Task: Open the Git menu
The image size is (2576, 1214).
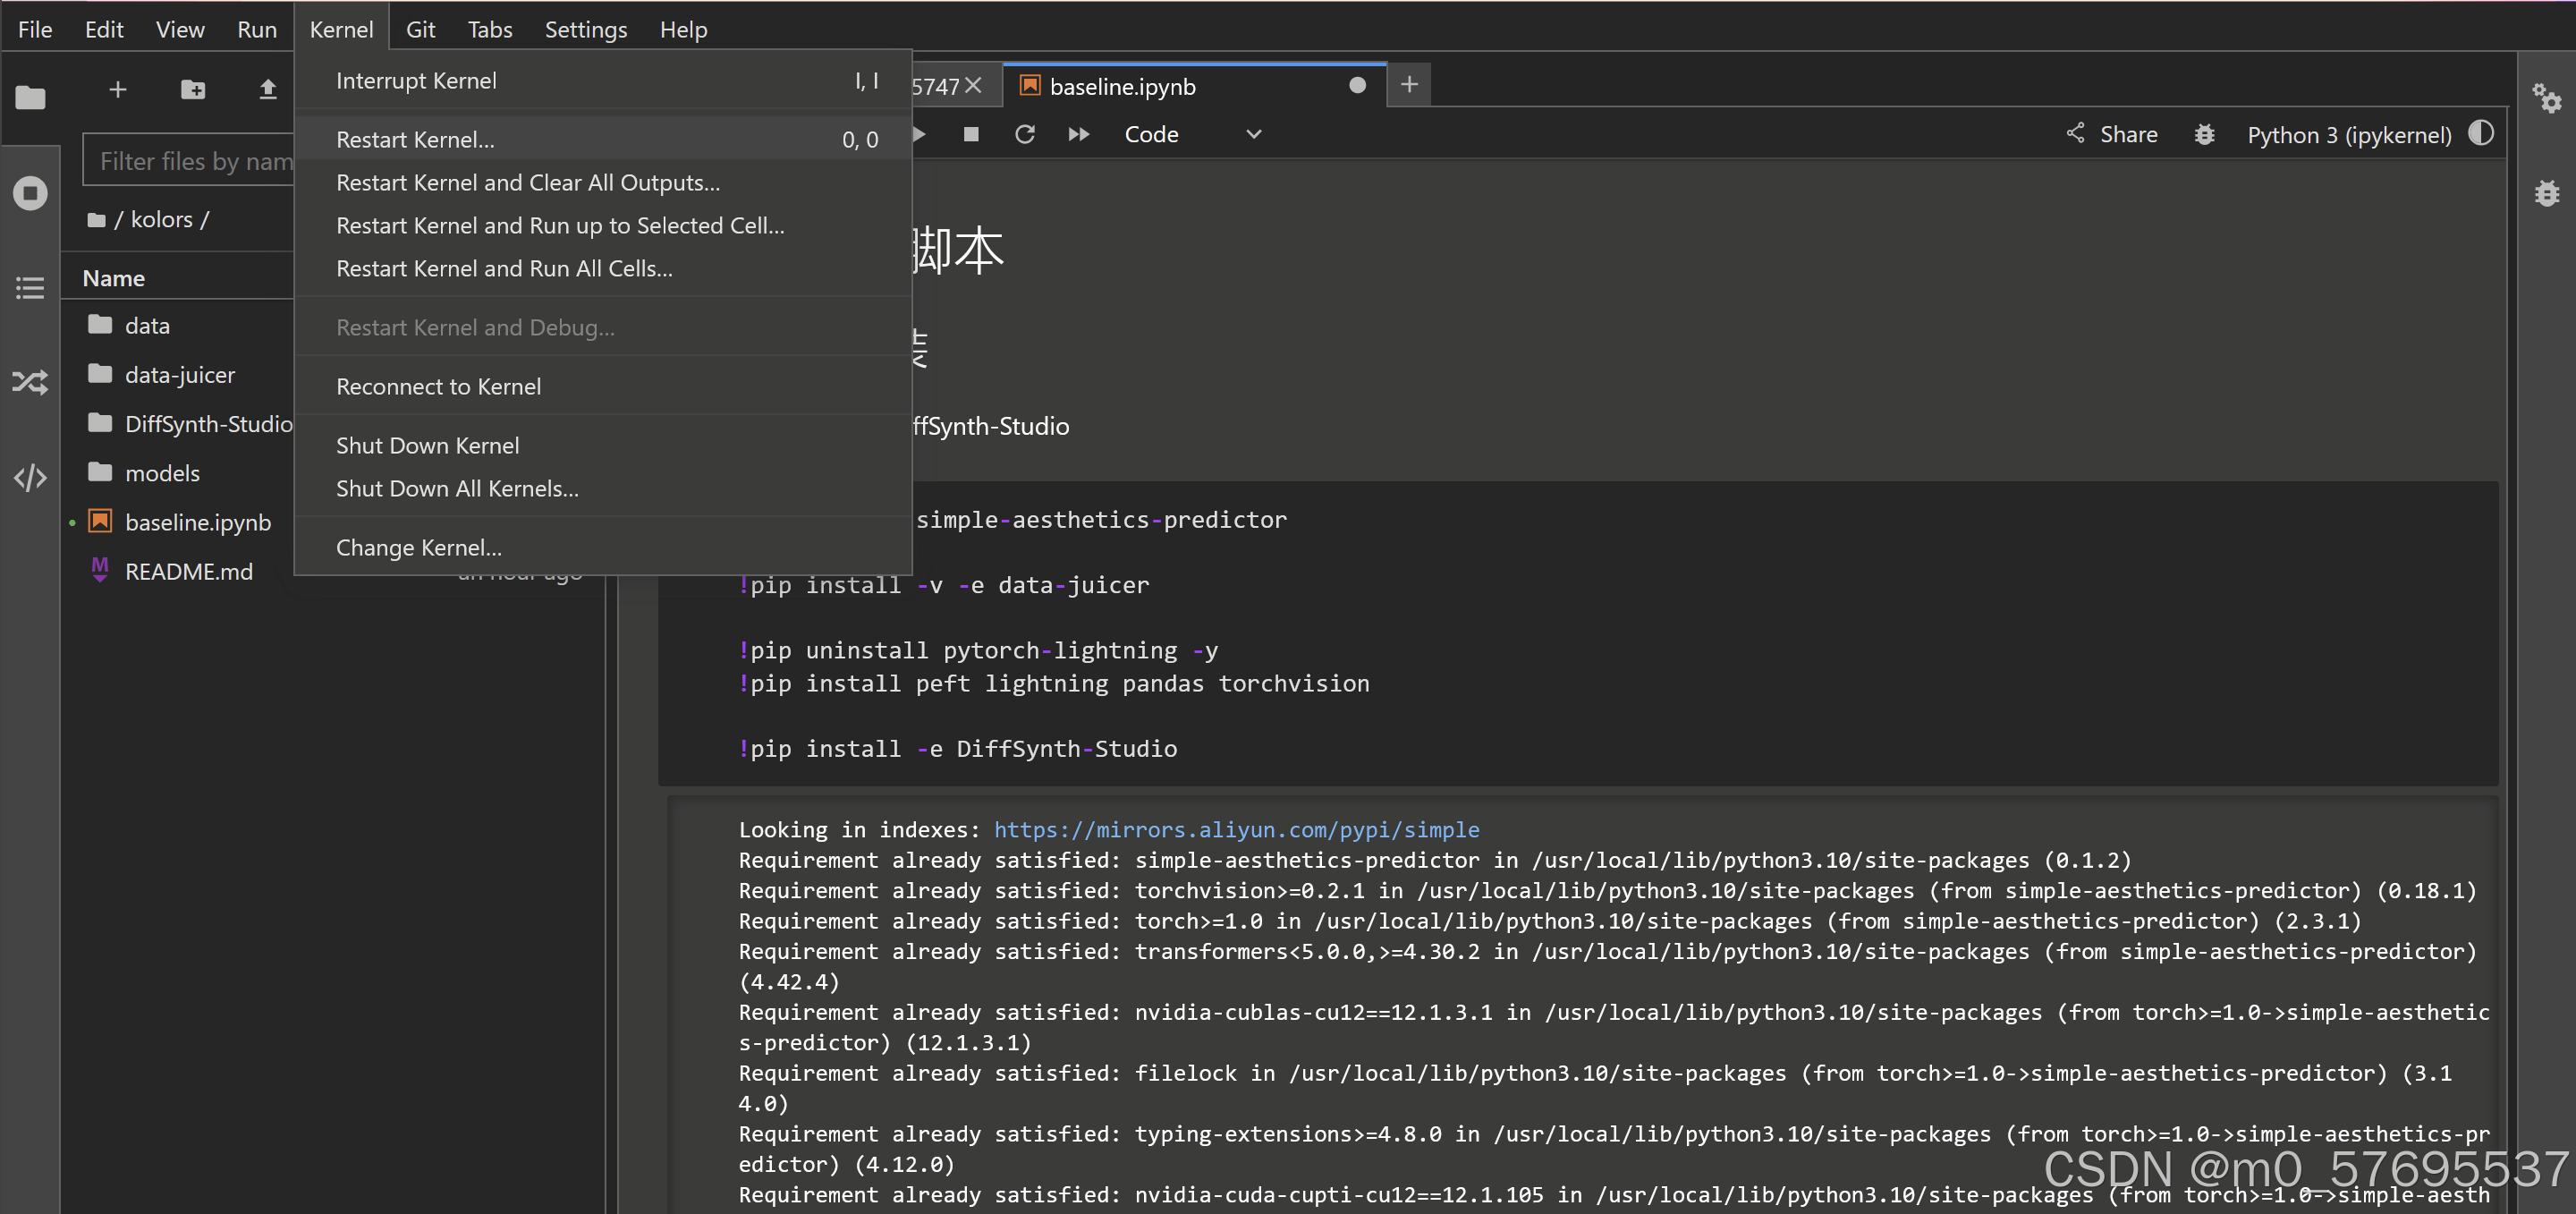Action: tap(420, 29)
